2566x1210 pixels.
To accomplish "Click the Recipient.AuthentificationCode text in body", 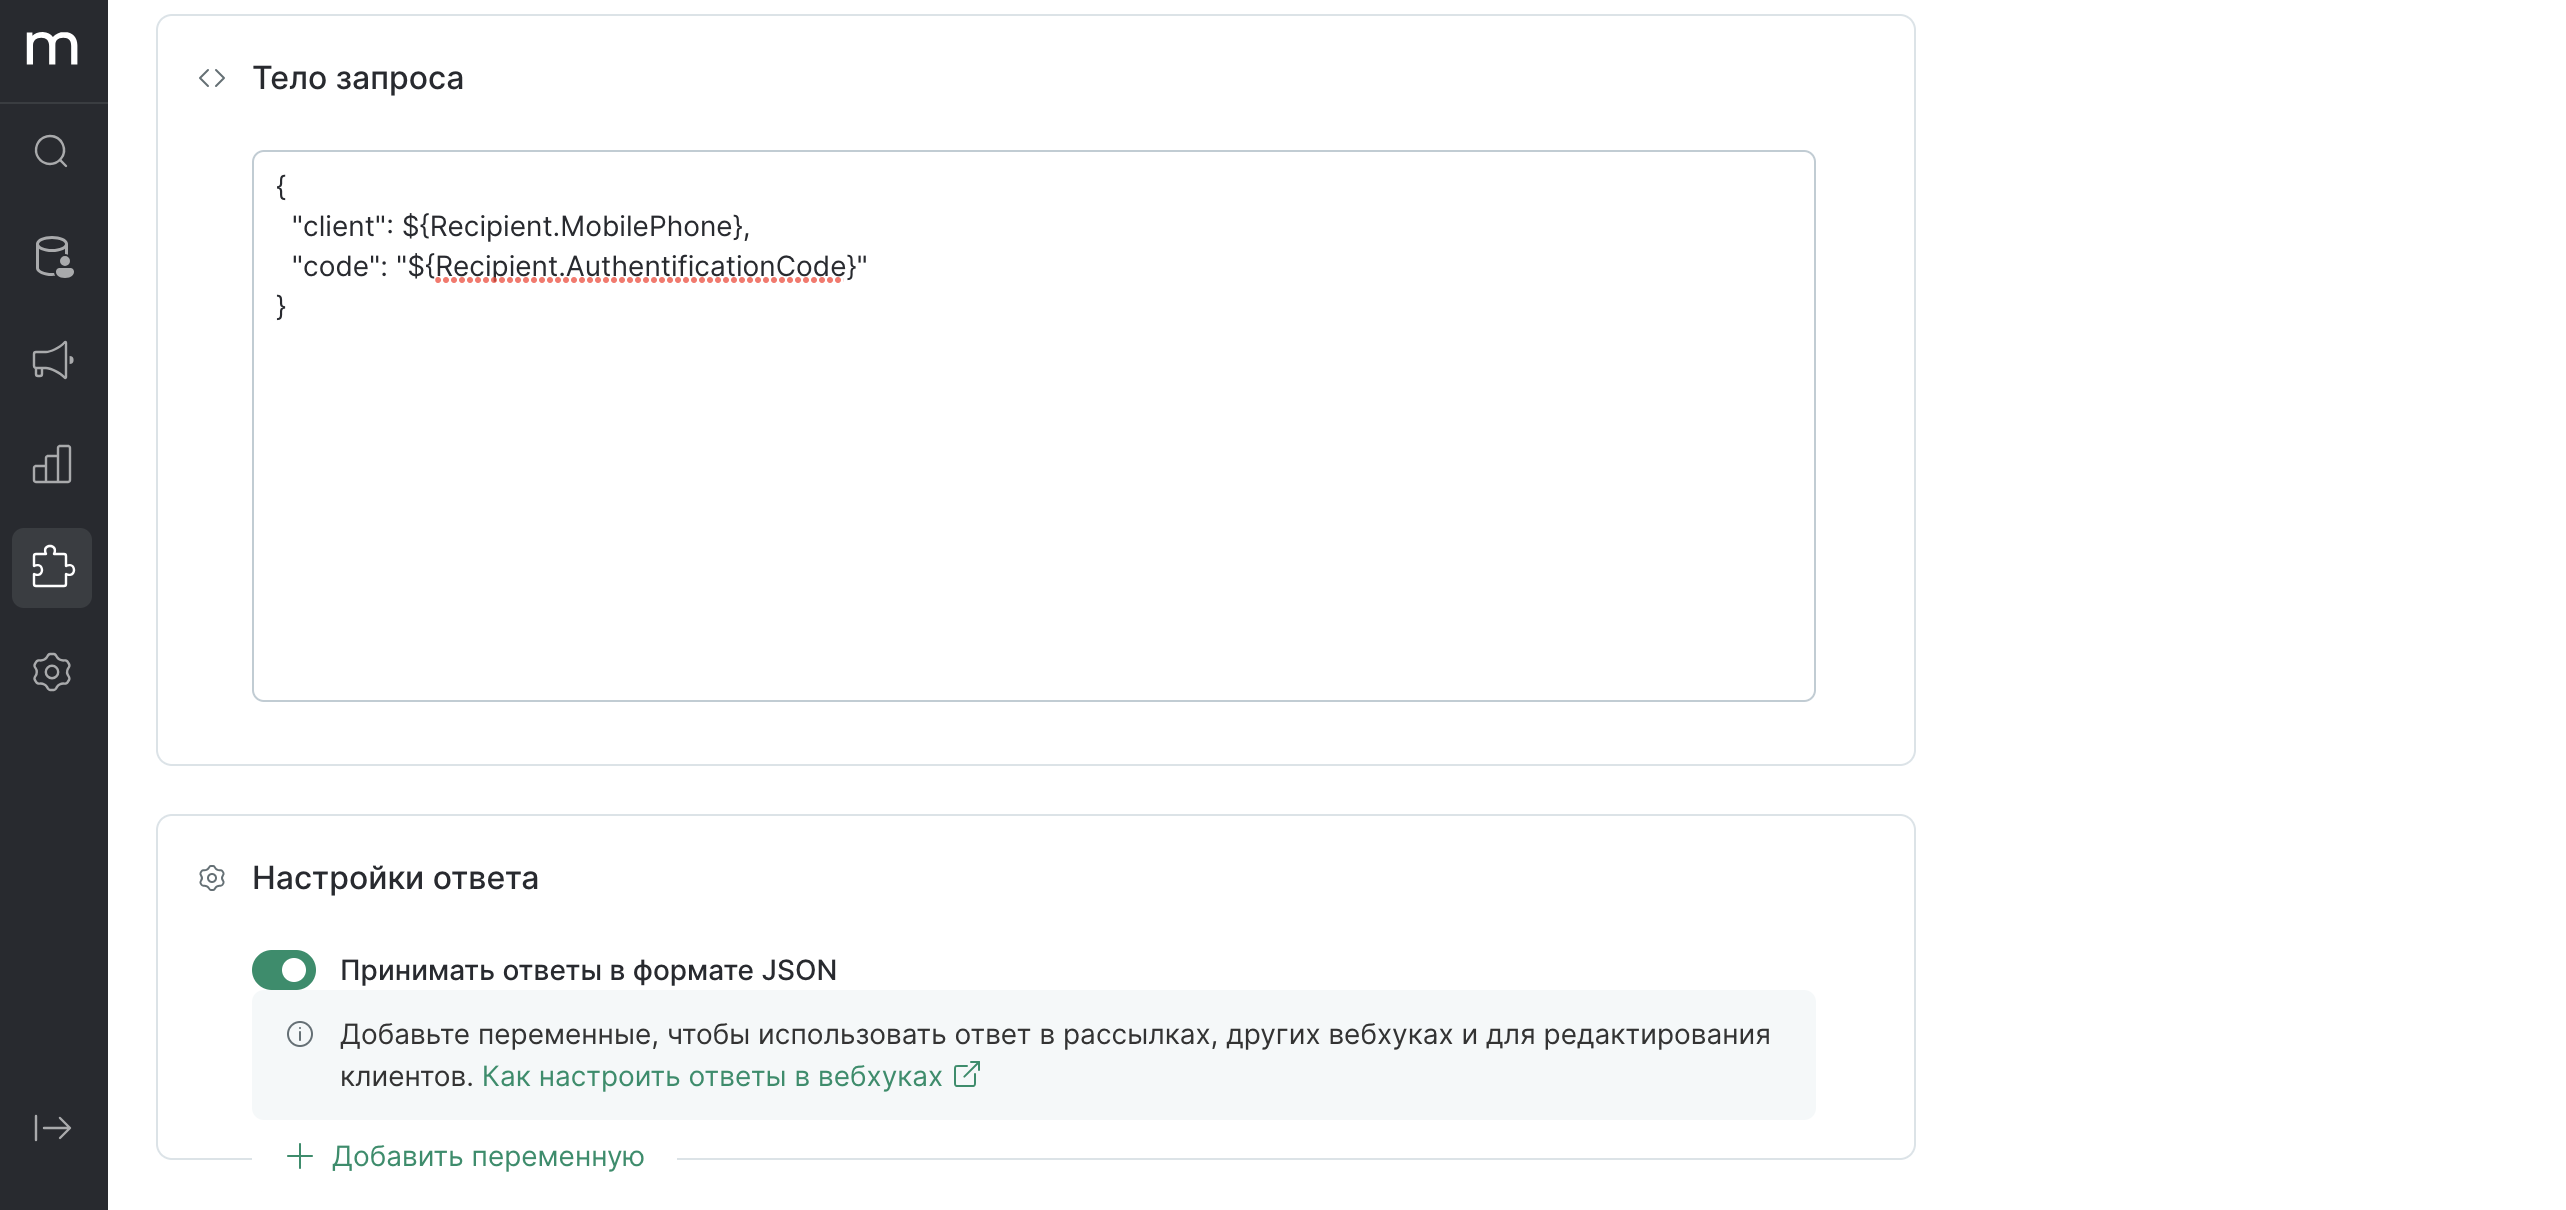I will point(641,267).
